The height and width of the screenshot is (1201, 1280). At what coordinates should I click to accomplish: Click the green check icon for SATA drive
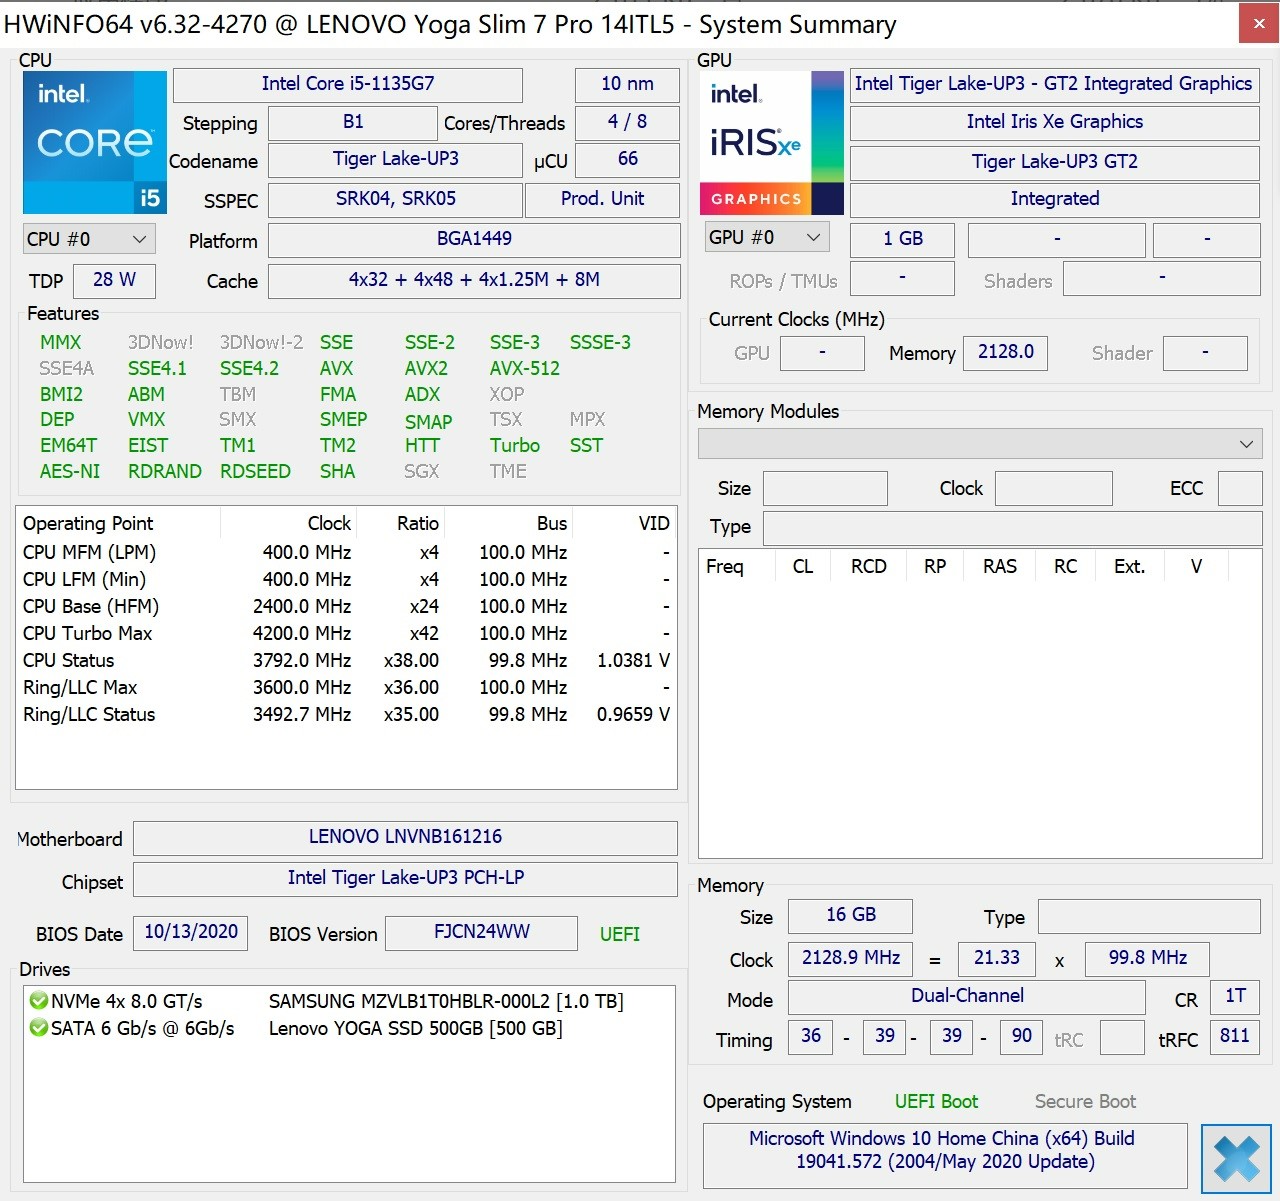[38, 1028]
